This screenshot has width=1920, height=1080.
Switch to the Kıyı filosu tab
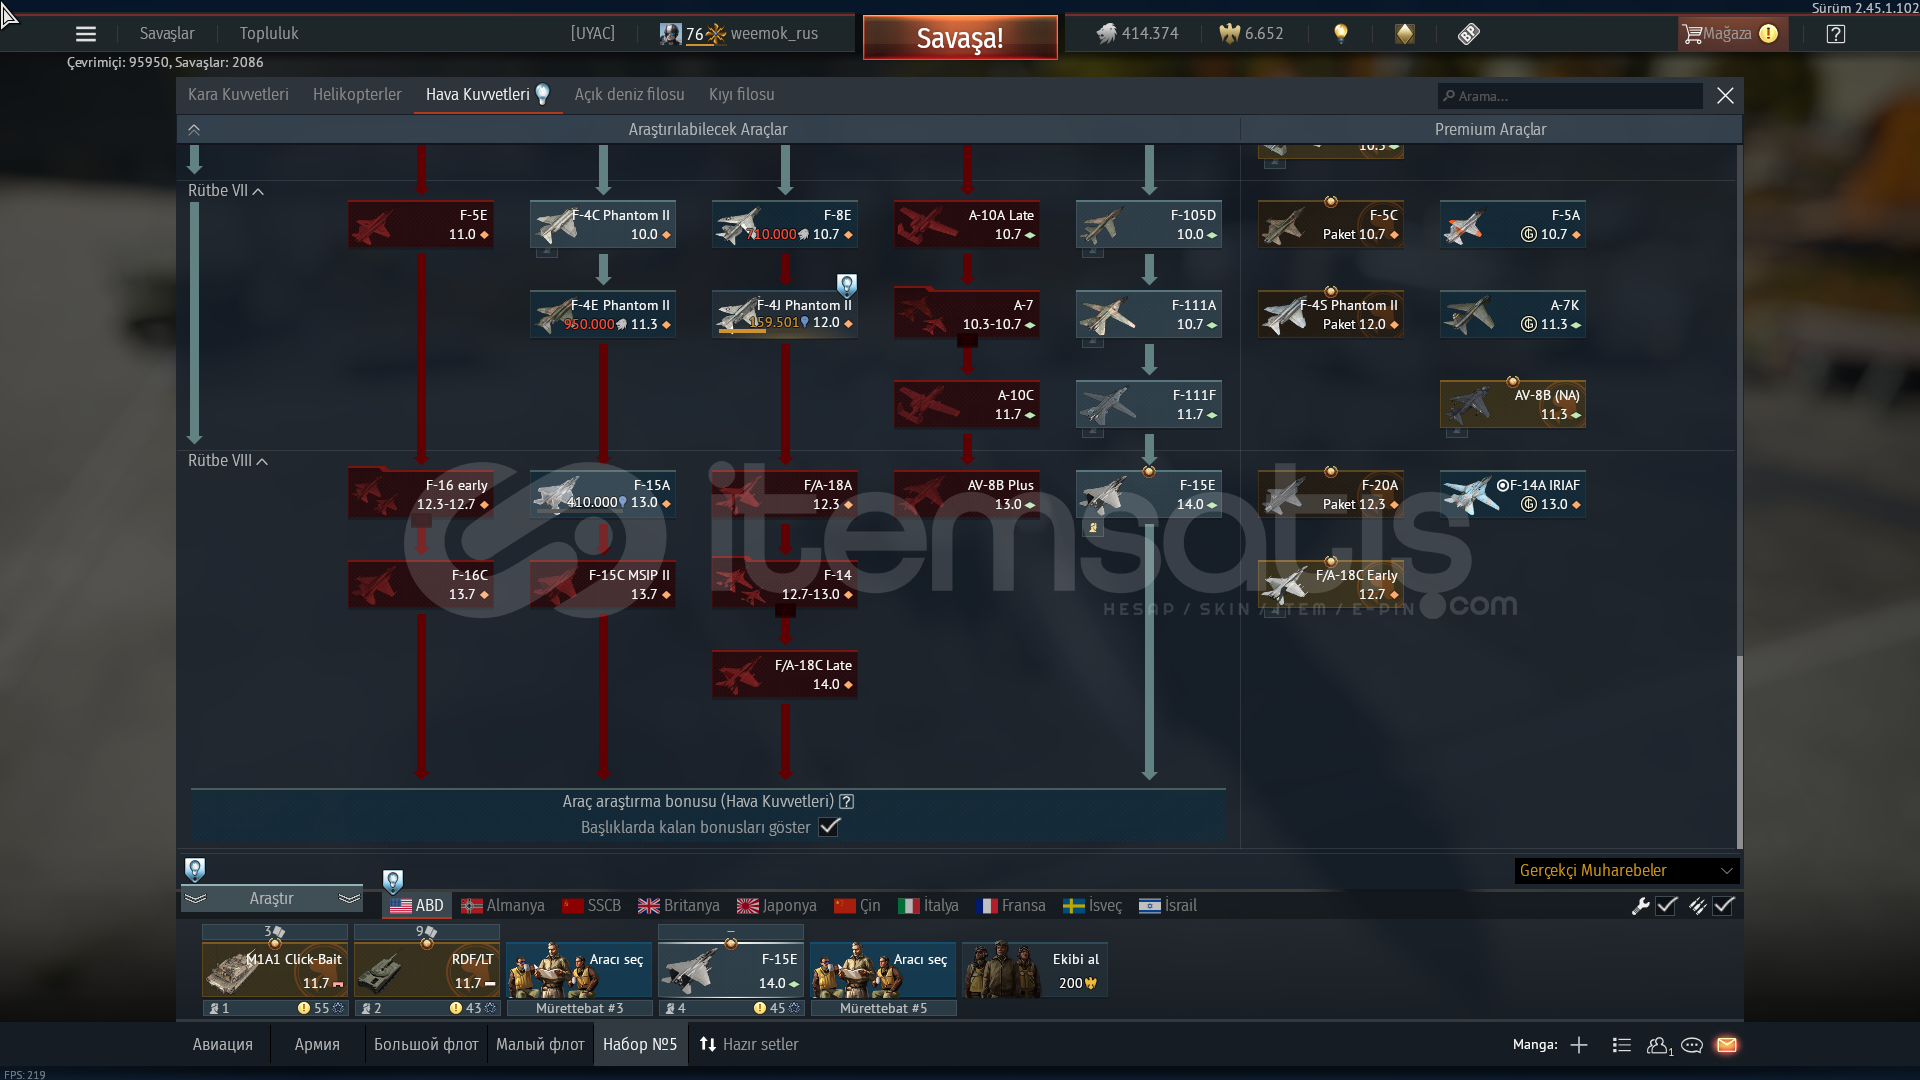click(742, 95)
